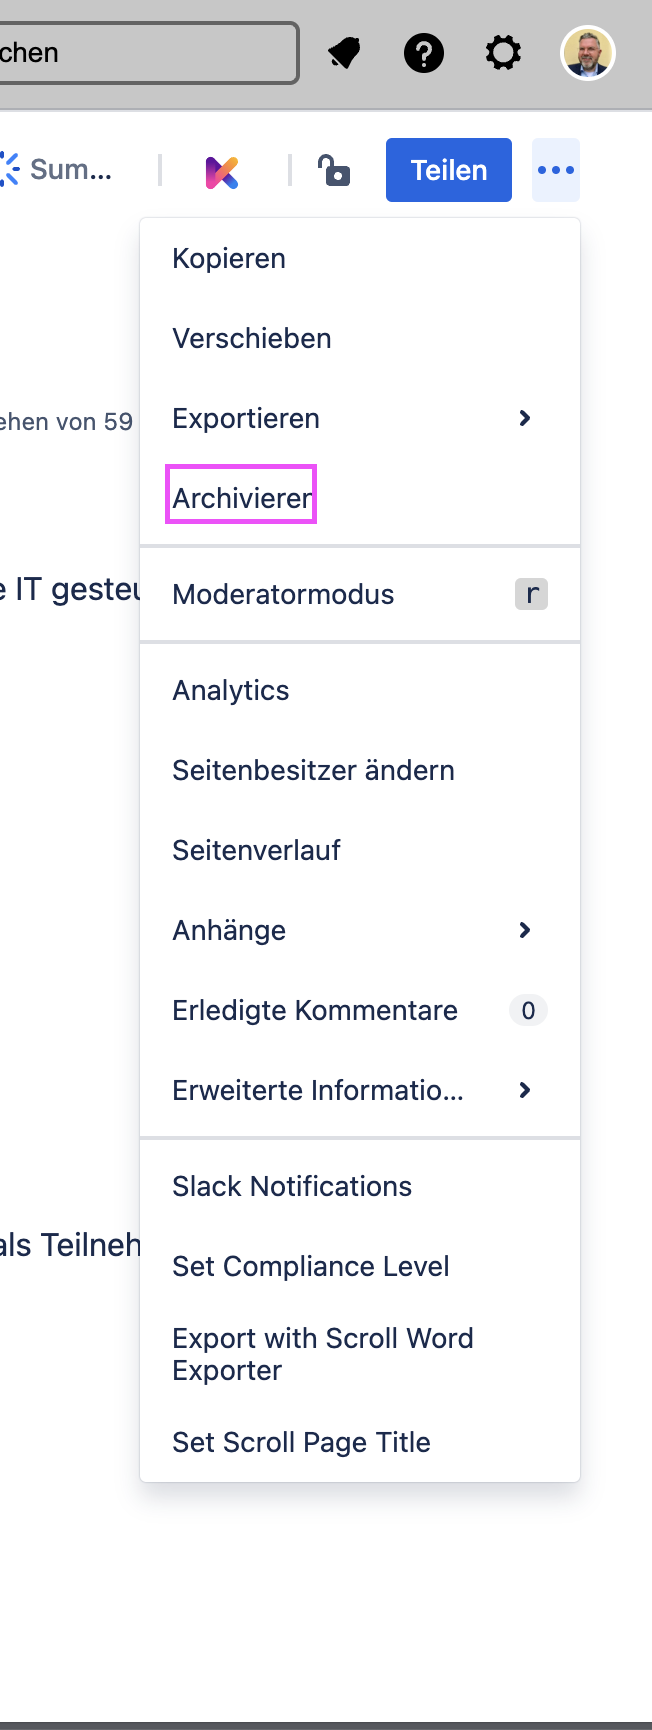This screenshot has height=1730, width=652.
Task: Open the settings gear icon
Action: pyautogui.click(x=503, y=53)
